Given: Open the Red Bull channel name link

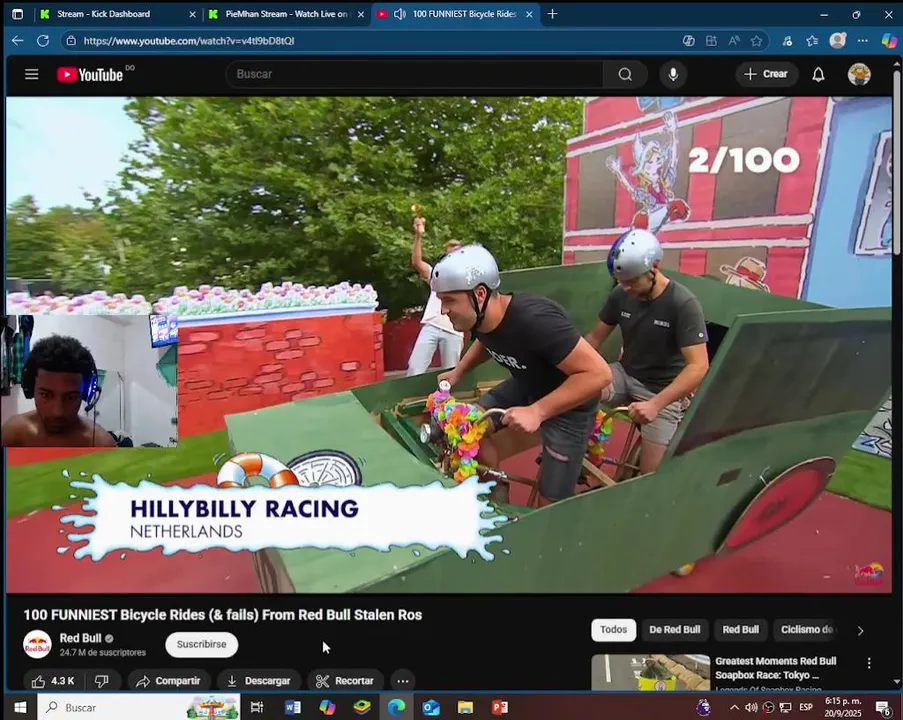Looking at the screenshot, I should tap(81, 638).
